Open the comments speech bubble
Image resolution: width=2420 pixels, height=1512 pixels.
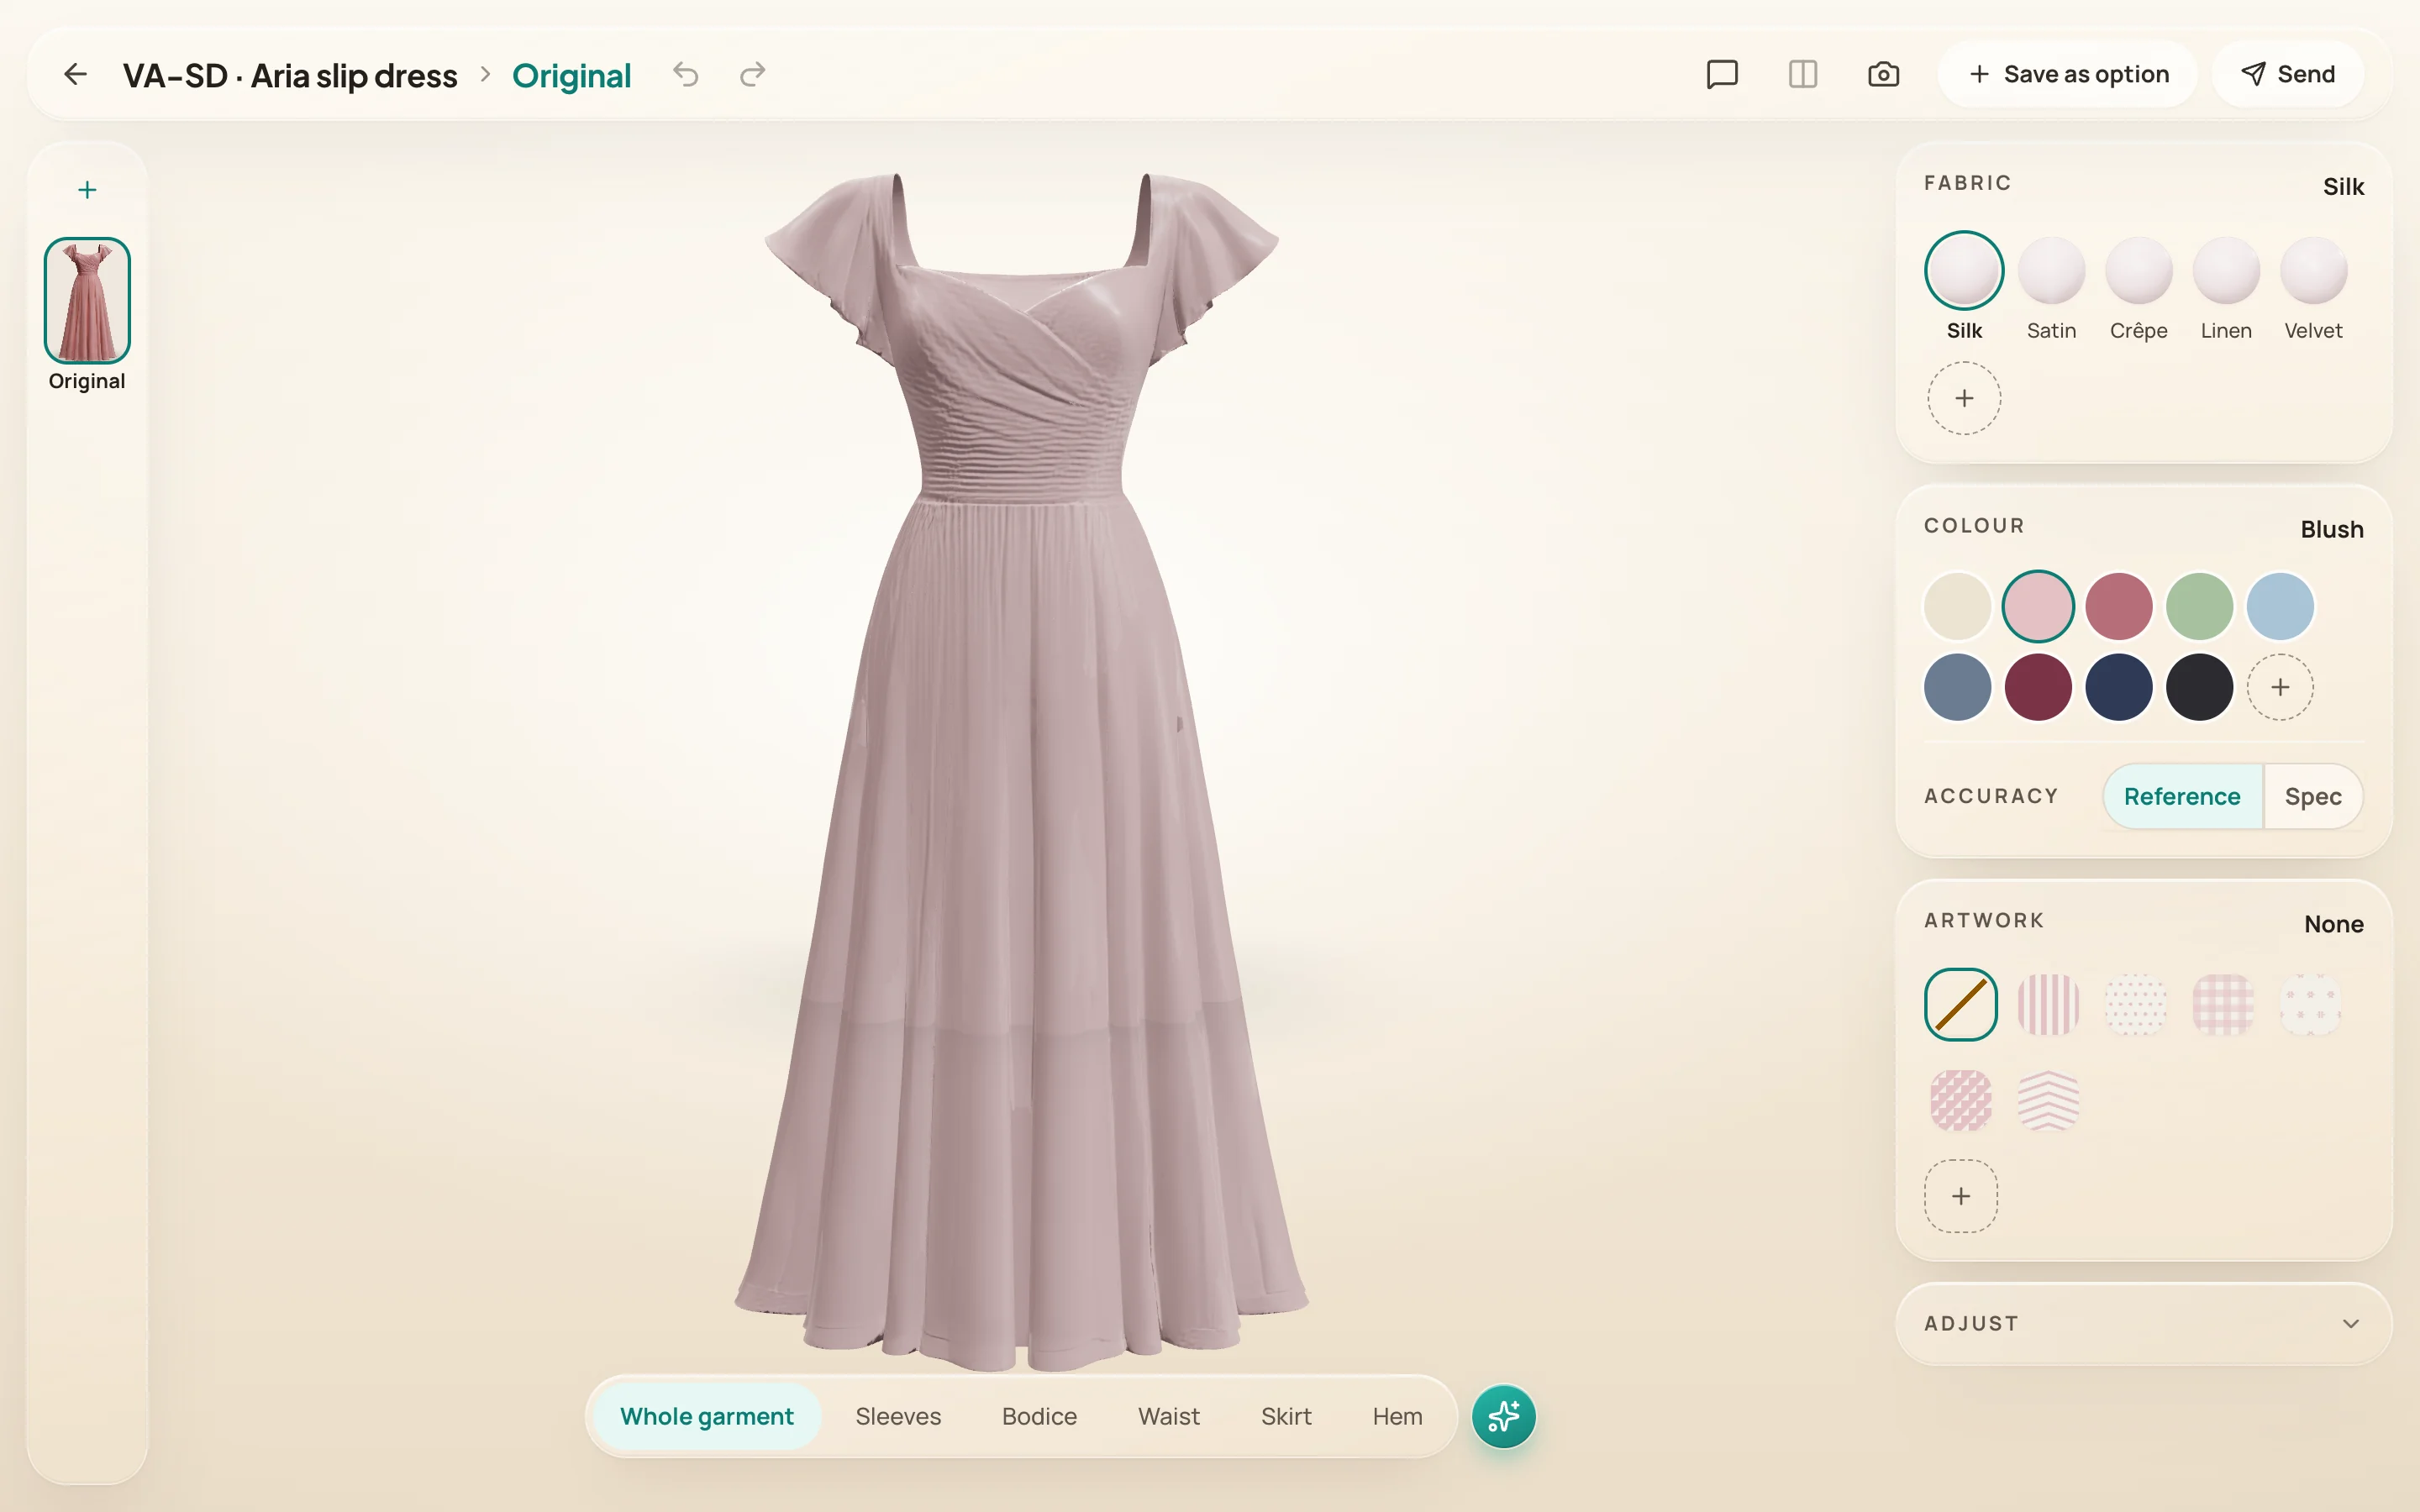(x=1722, y=74)
